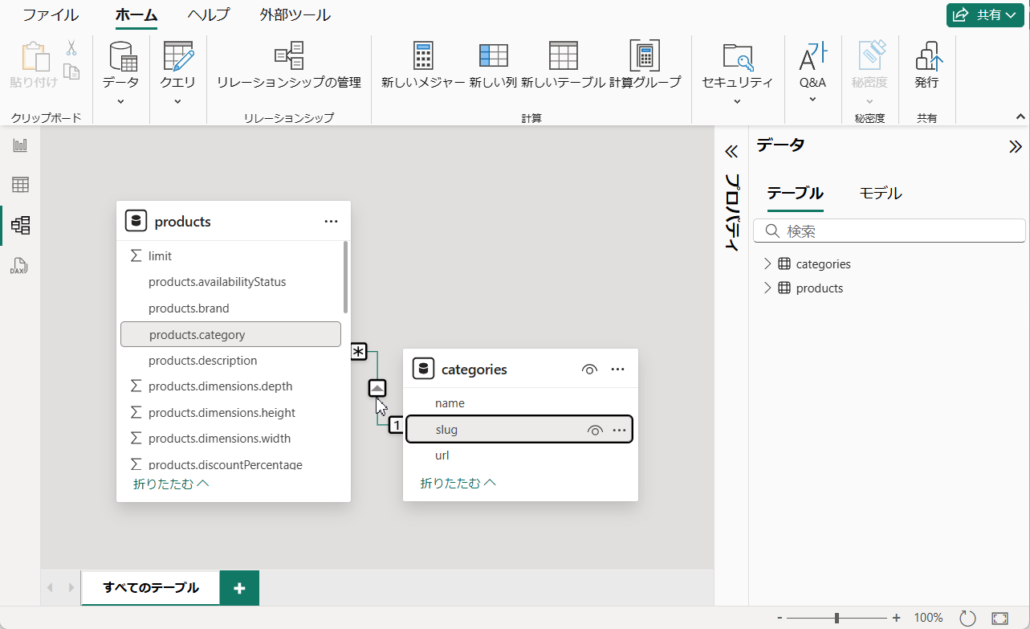Collapse the products table card
The height and width of the screenshot is (629, 1030).
point(171,484)
